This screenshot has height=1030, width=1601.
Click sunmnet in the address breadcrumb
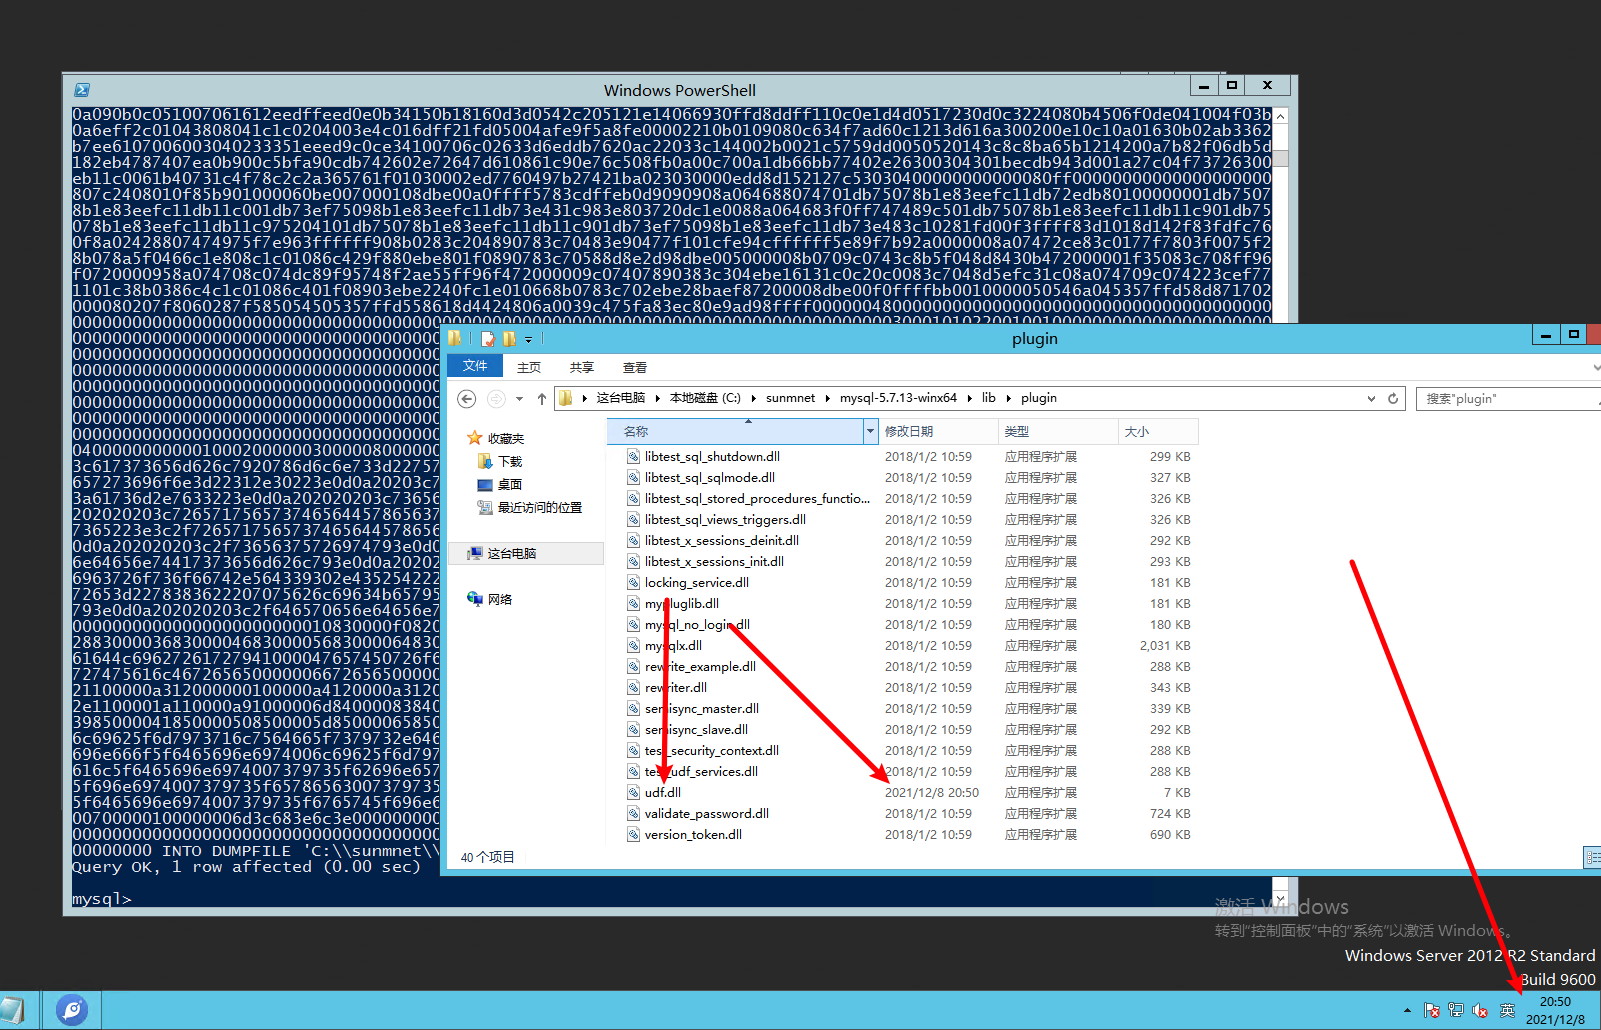tap(790, 398)
